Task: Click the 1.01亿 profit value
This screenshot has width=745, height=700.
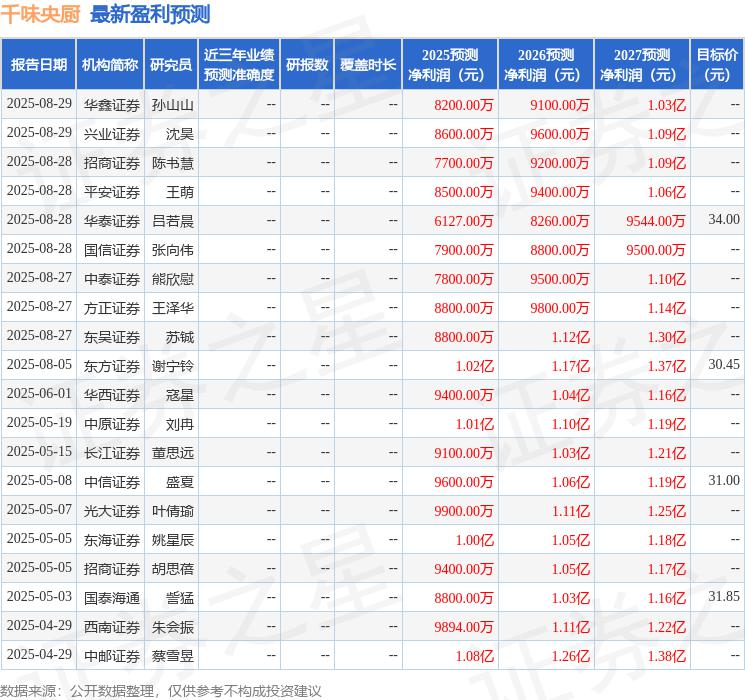Action: tap(475, 424)
